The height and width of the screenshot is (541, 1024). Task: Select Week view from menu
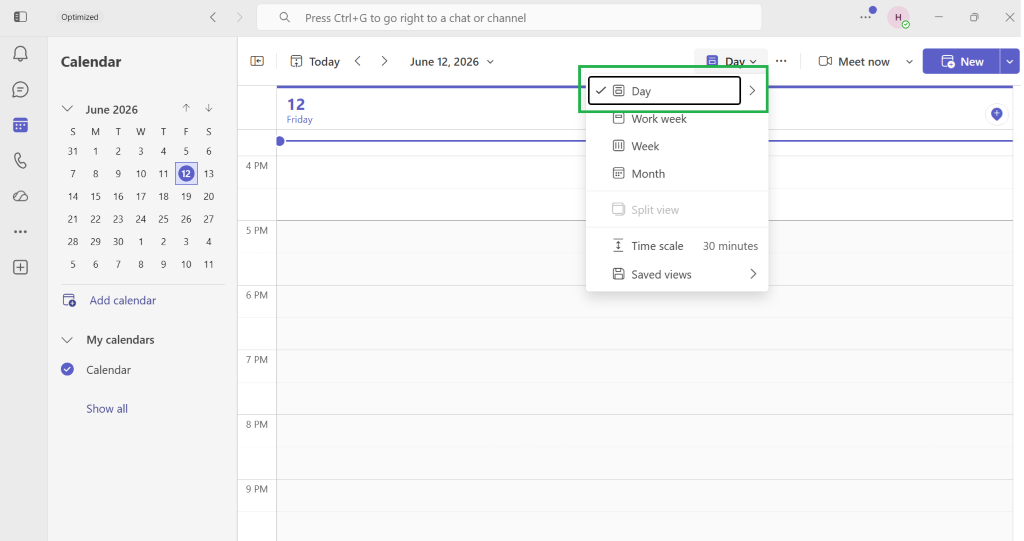(x=677, y=146)
